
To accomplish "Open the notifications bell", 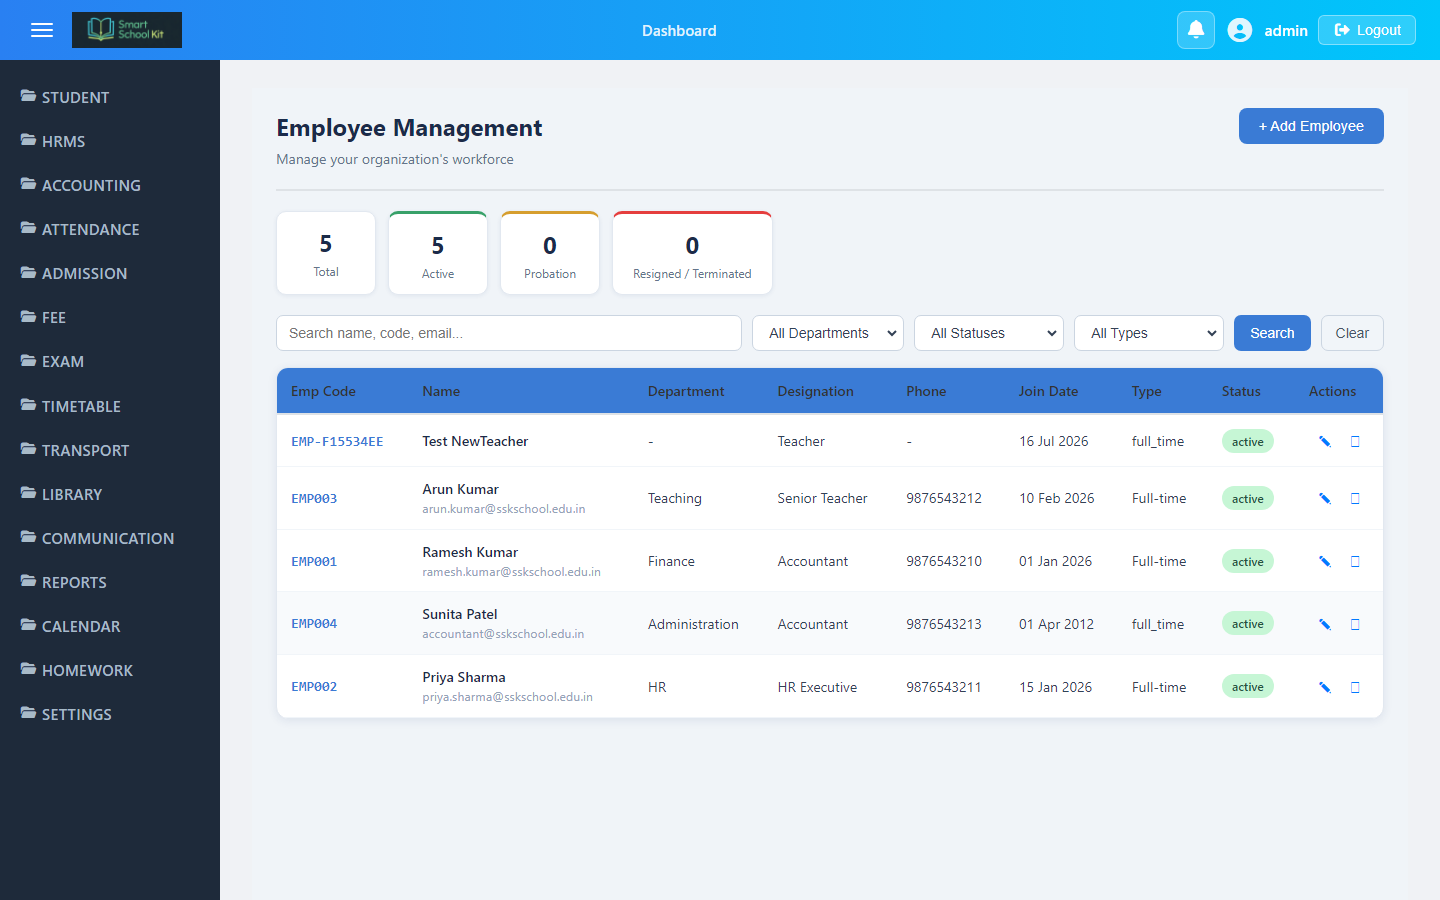I will coord(1196,30).
